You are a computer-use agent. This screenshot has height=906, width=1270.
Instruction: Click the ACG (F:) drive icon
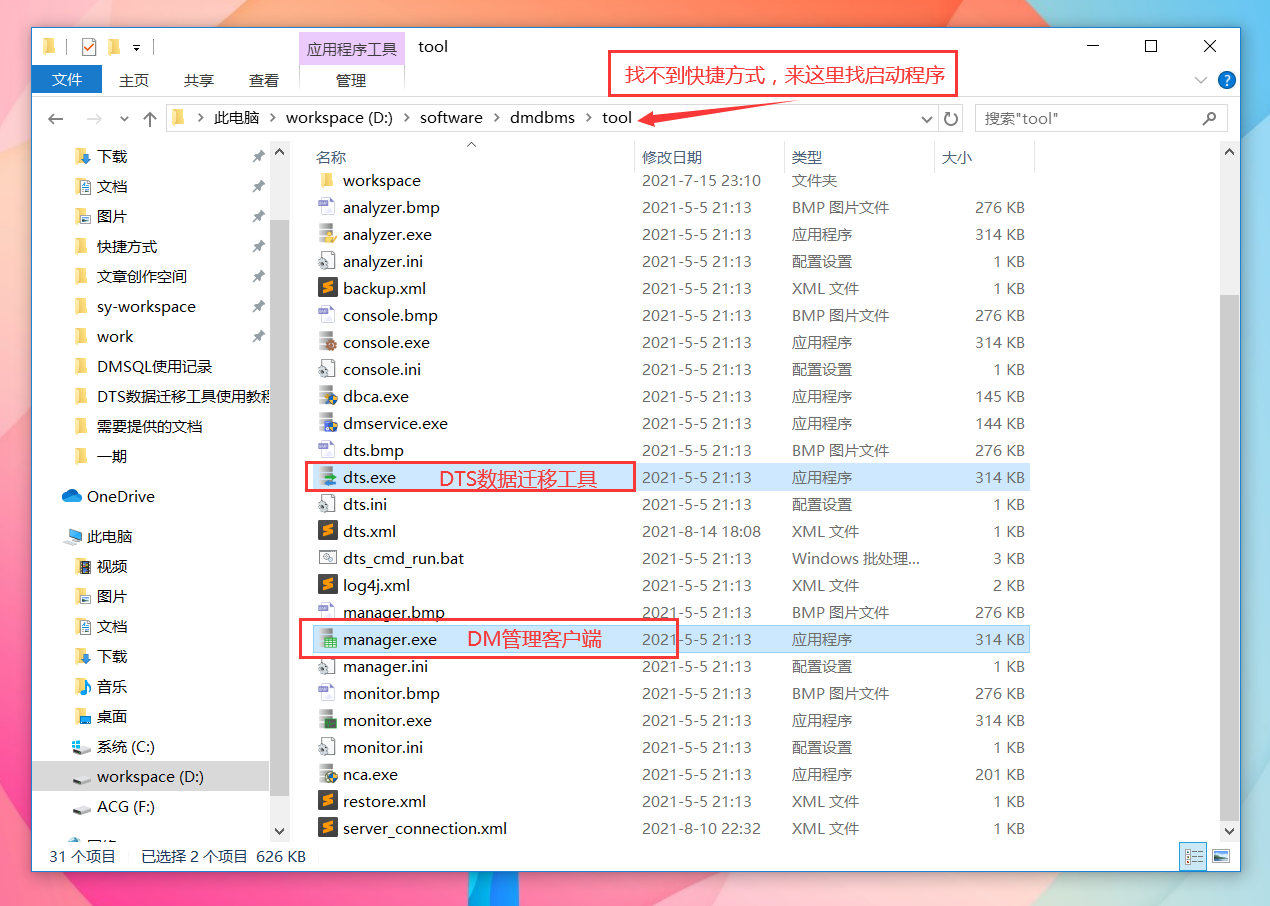pos(82,807)
